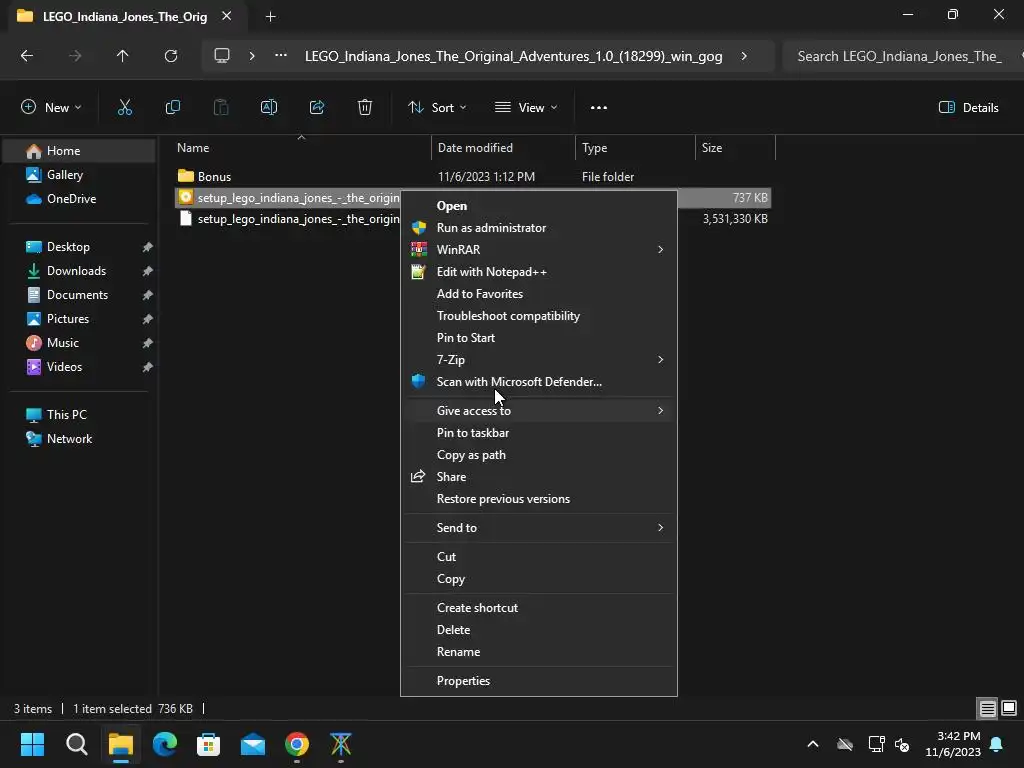Sort by Size column header
Image resolution: width=1024 pixels, height=768 pixels.
tap(735, 148)
